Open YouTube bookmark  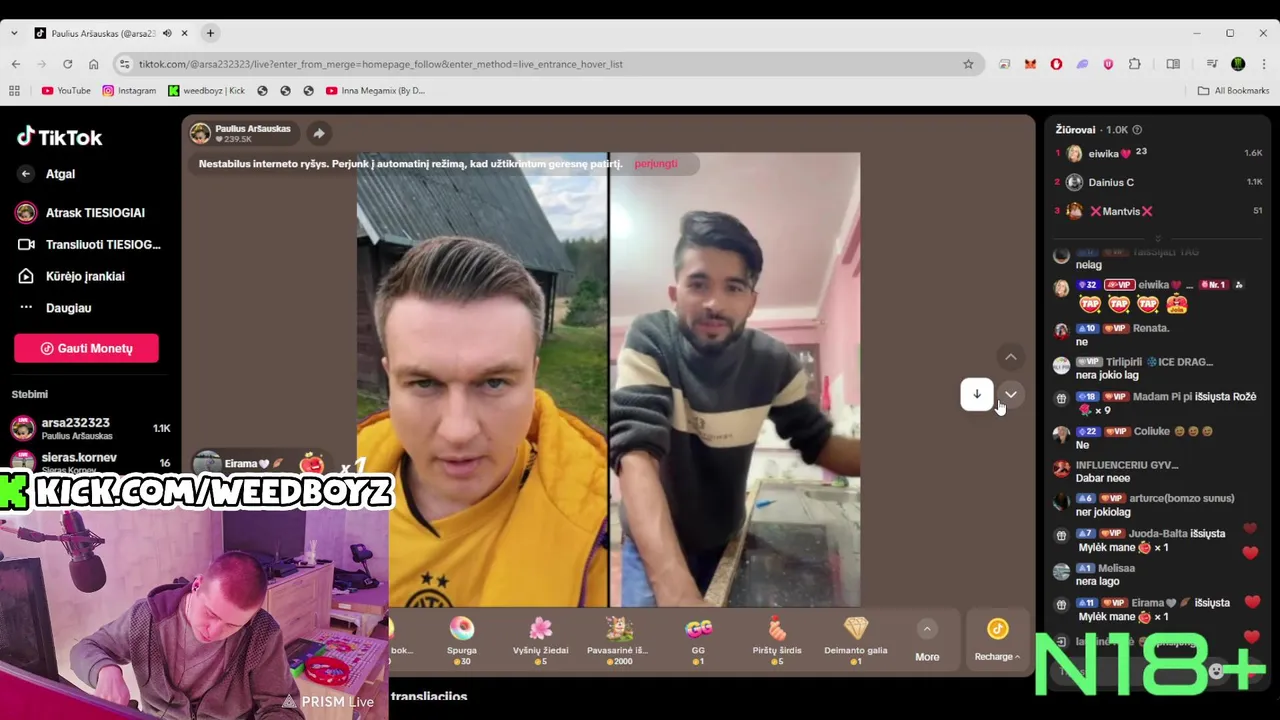(66, 91)
